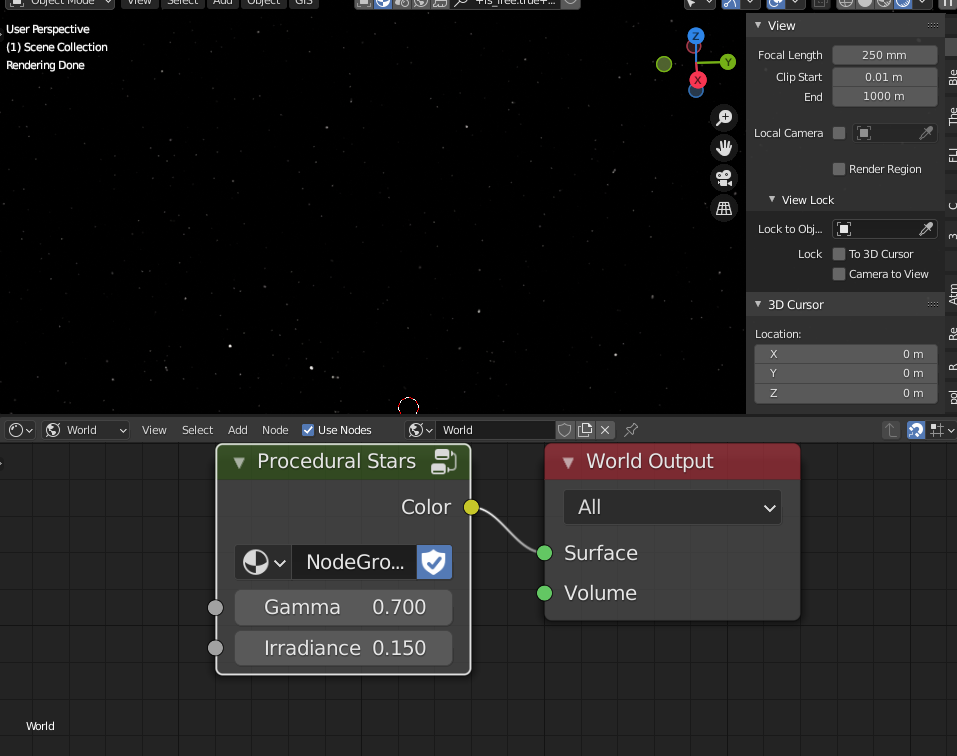
Task: Click the Z axis on the navigation gizmo
Action: pyautogui.click(x=696, y=36)
